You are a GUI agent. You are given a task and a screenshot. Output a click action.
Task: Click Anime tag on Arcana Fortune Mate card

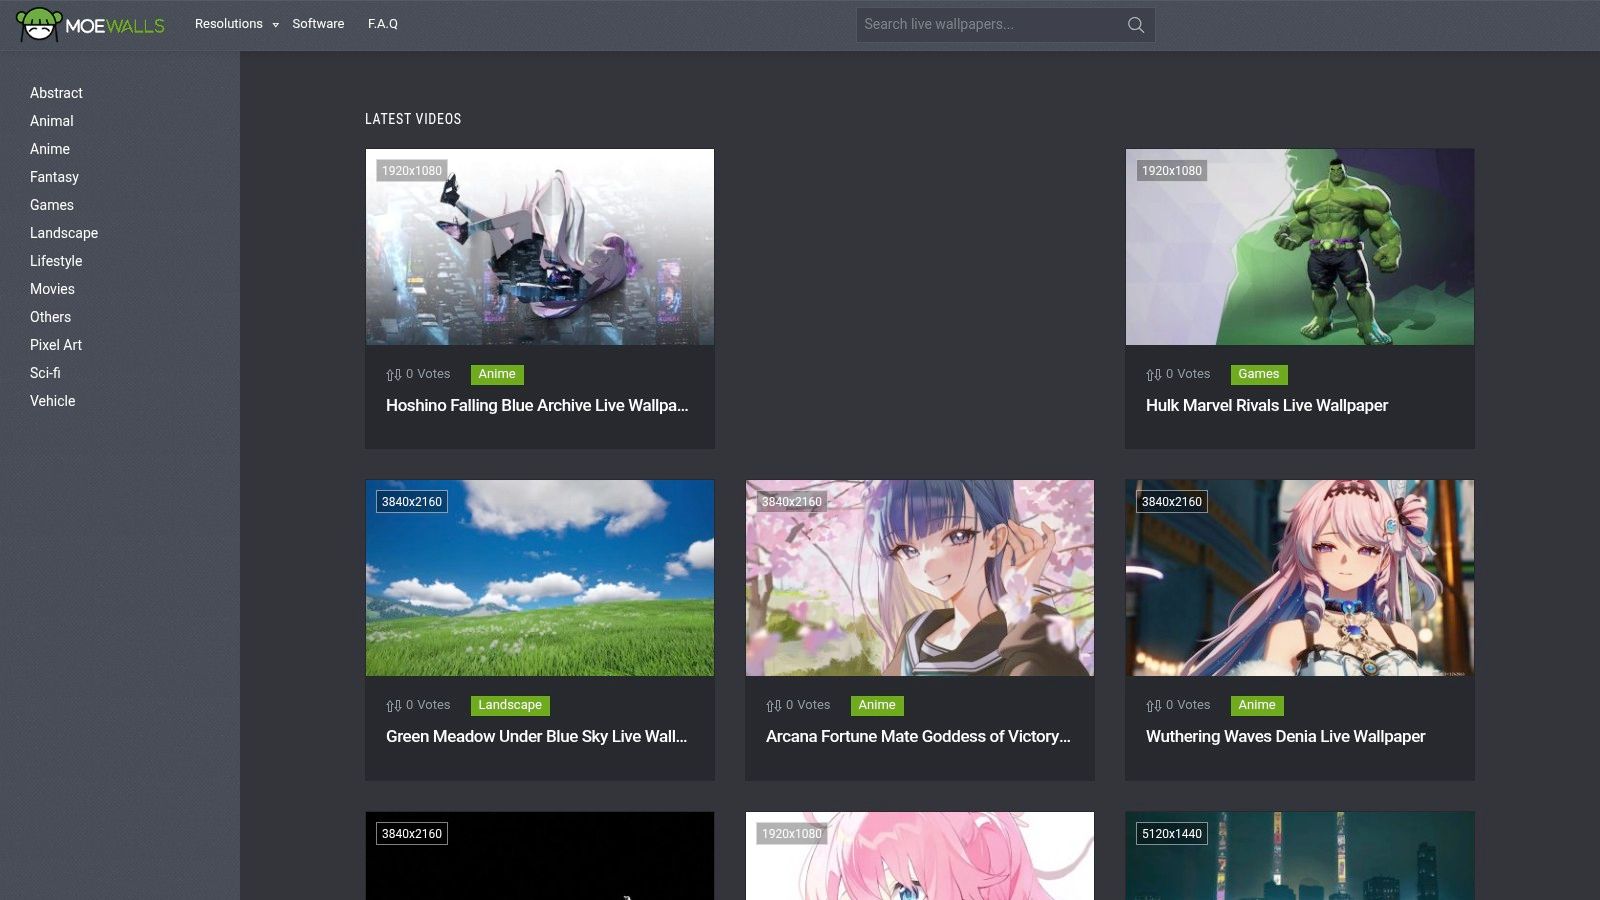[877, 705]
